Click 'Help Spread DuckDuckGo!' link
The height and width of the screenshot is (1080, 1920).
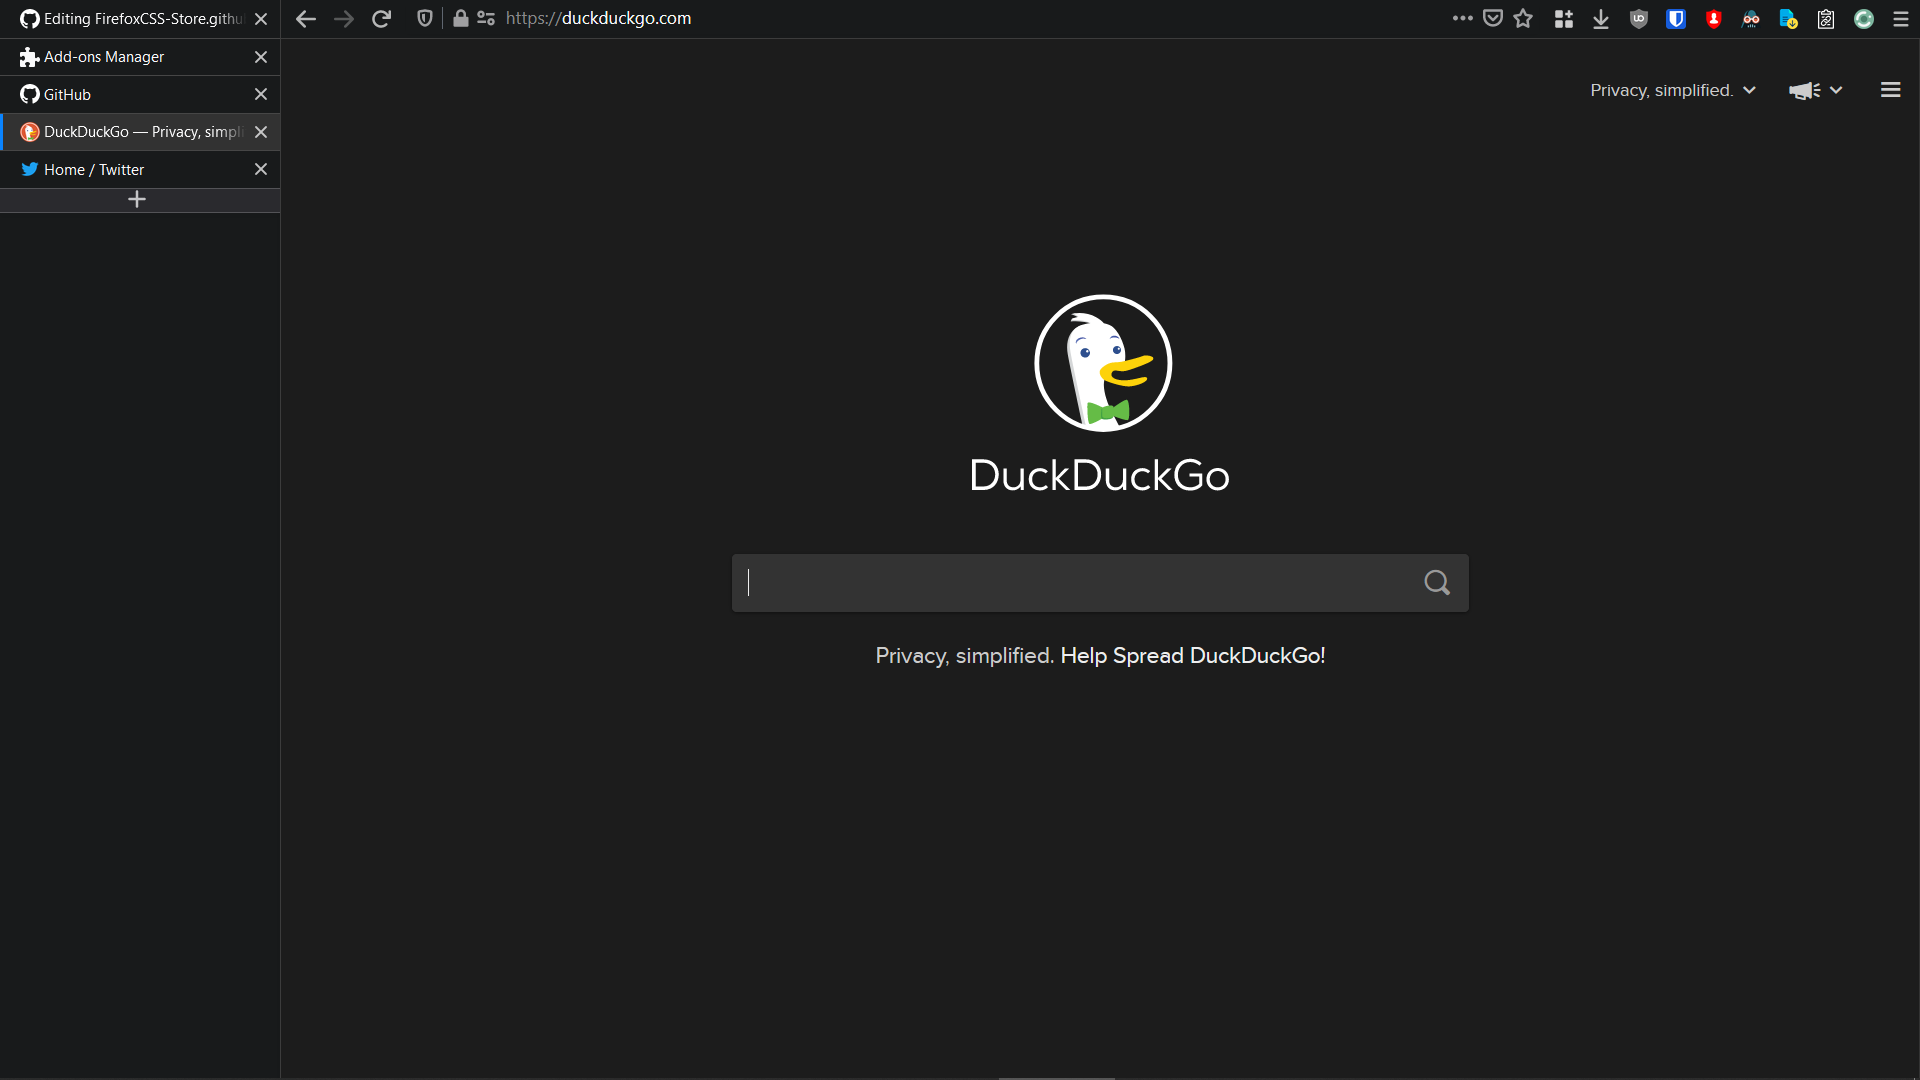tap(1192, 656)
